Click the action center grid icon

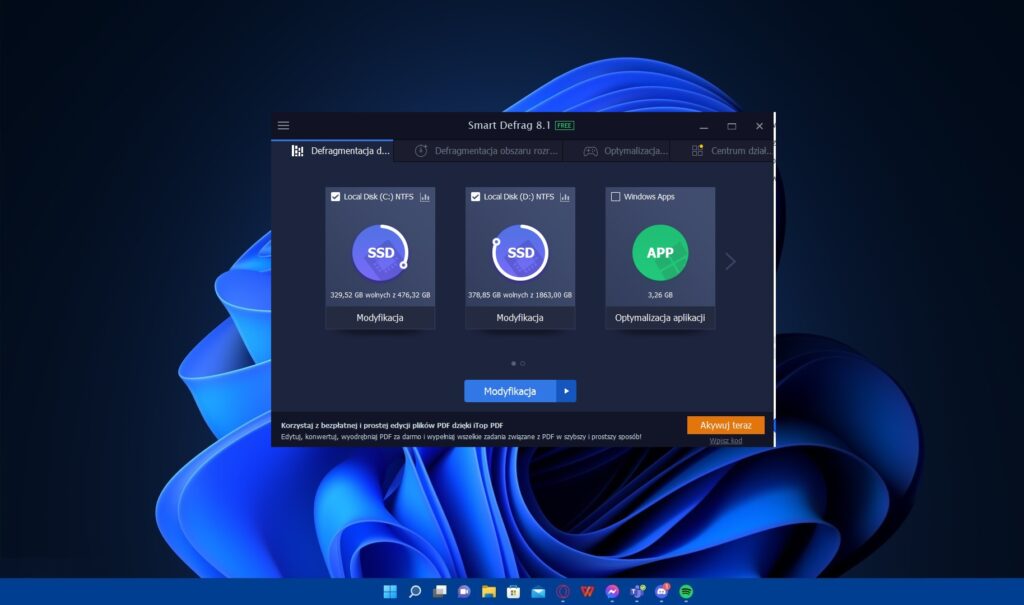click(697, 151)
